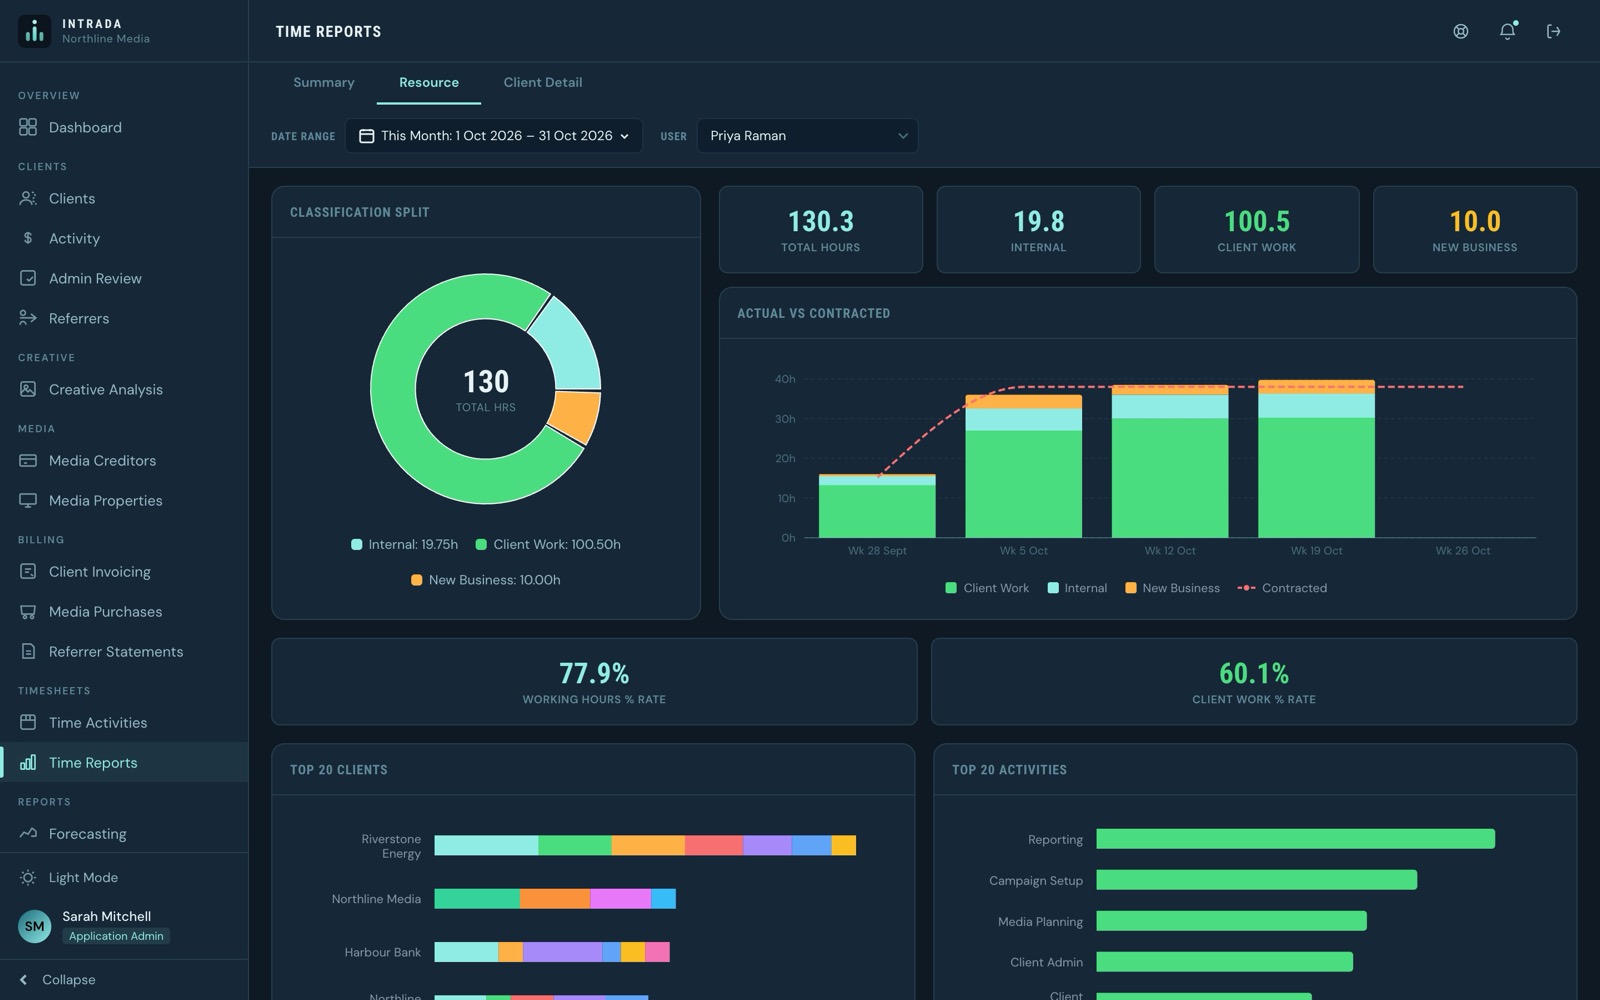
Task: Click the Creative Analysis image icon
Action: [x=28, y=389]
